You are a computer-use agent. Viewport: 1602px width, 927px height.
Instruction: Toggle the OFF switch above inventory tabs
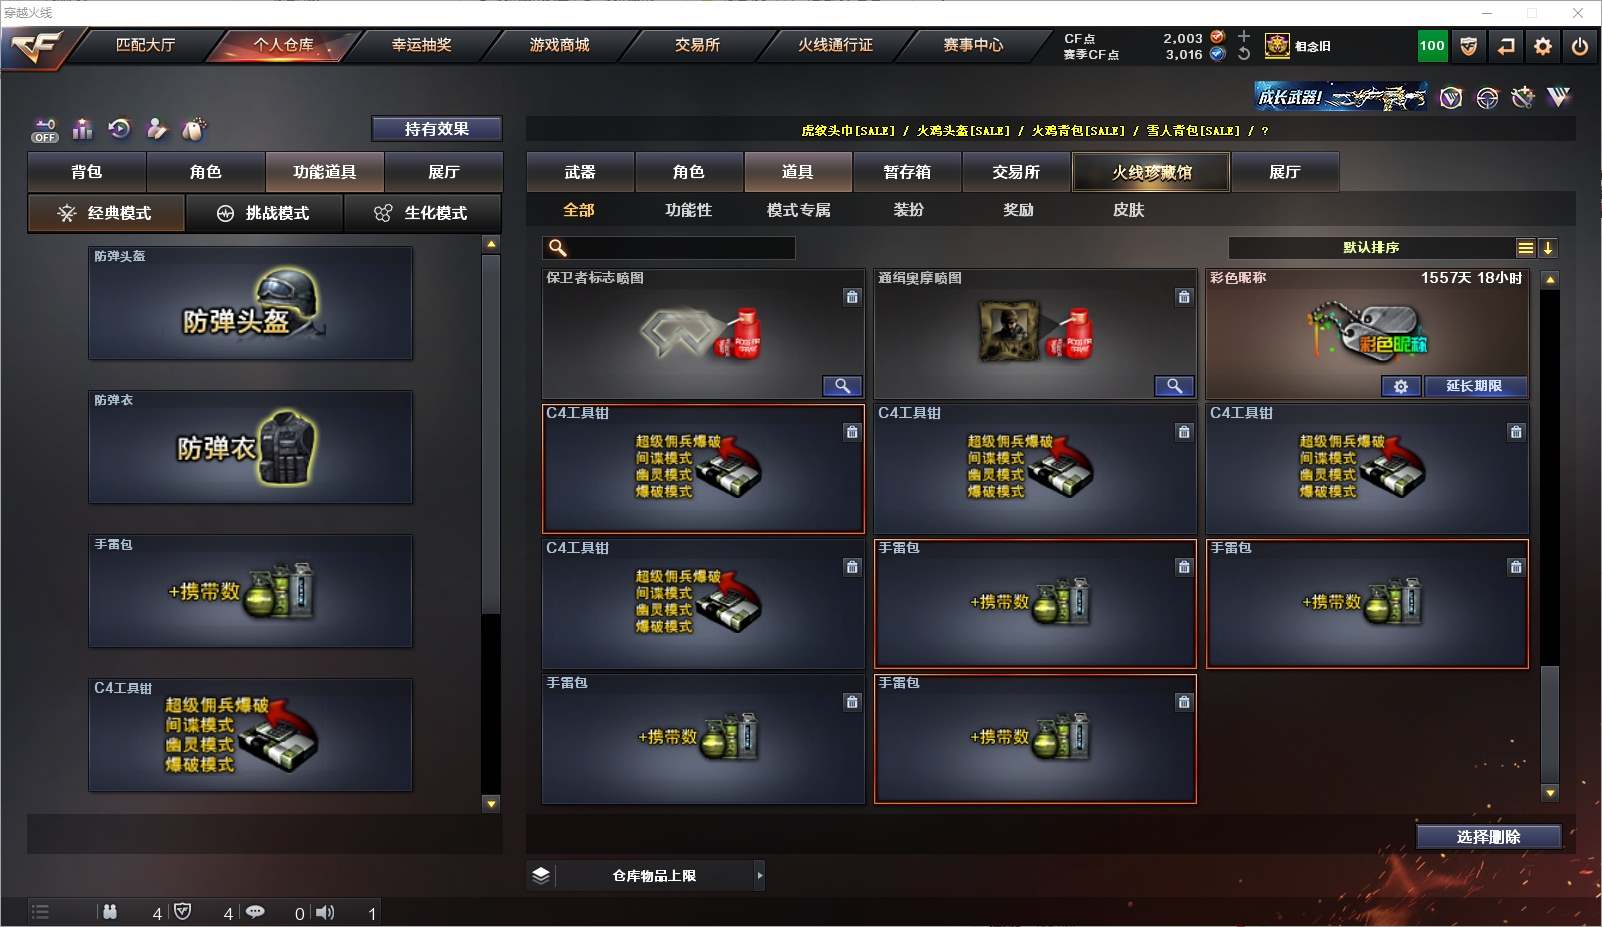click(44, 130)
